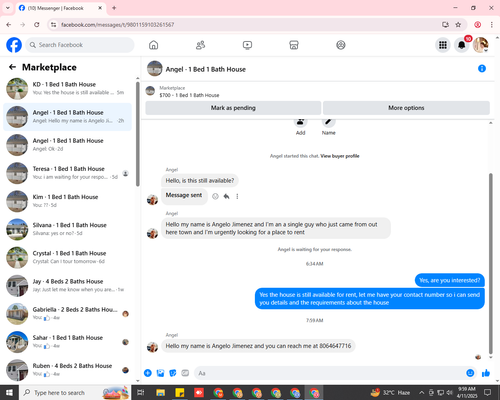The height and width of the screenshot is (400, 500).
Task: Click More options button
Action: tap(406, 108)
